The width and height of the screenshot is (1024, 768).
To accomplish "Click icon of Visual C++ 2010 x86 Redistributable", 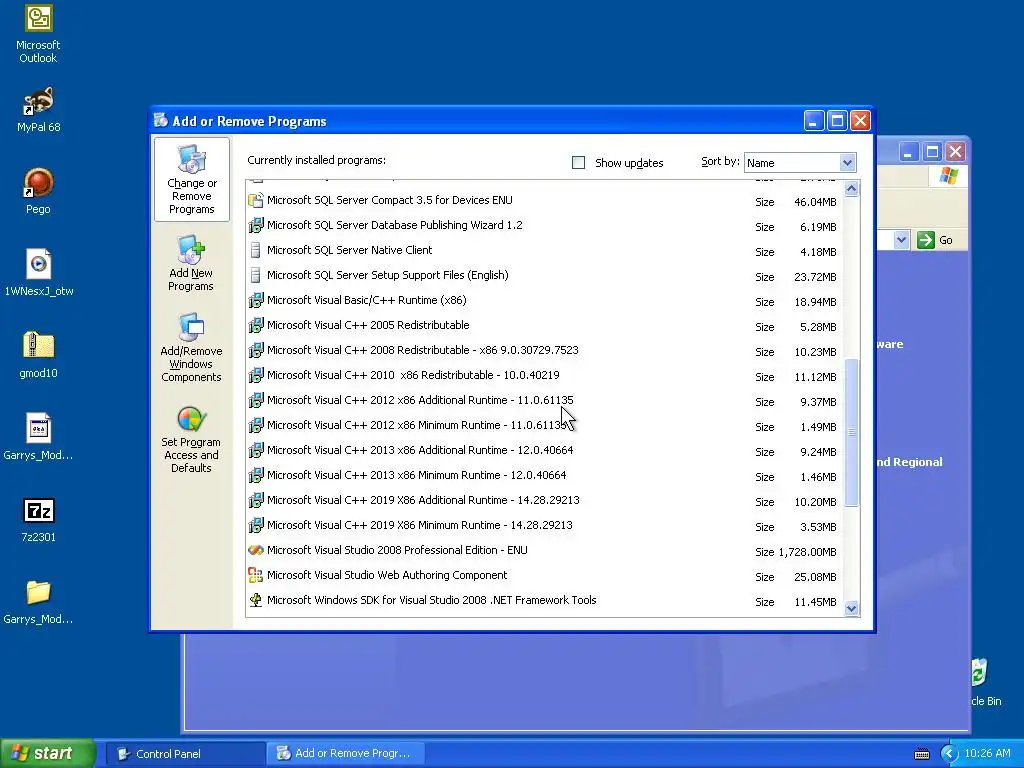I will click(x=256, y=376).
